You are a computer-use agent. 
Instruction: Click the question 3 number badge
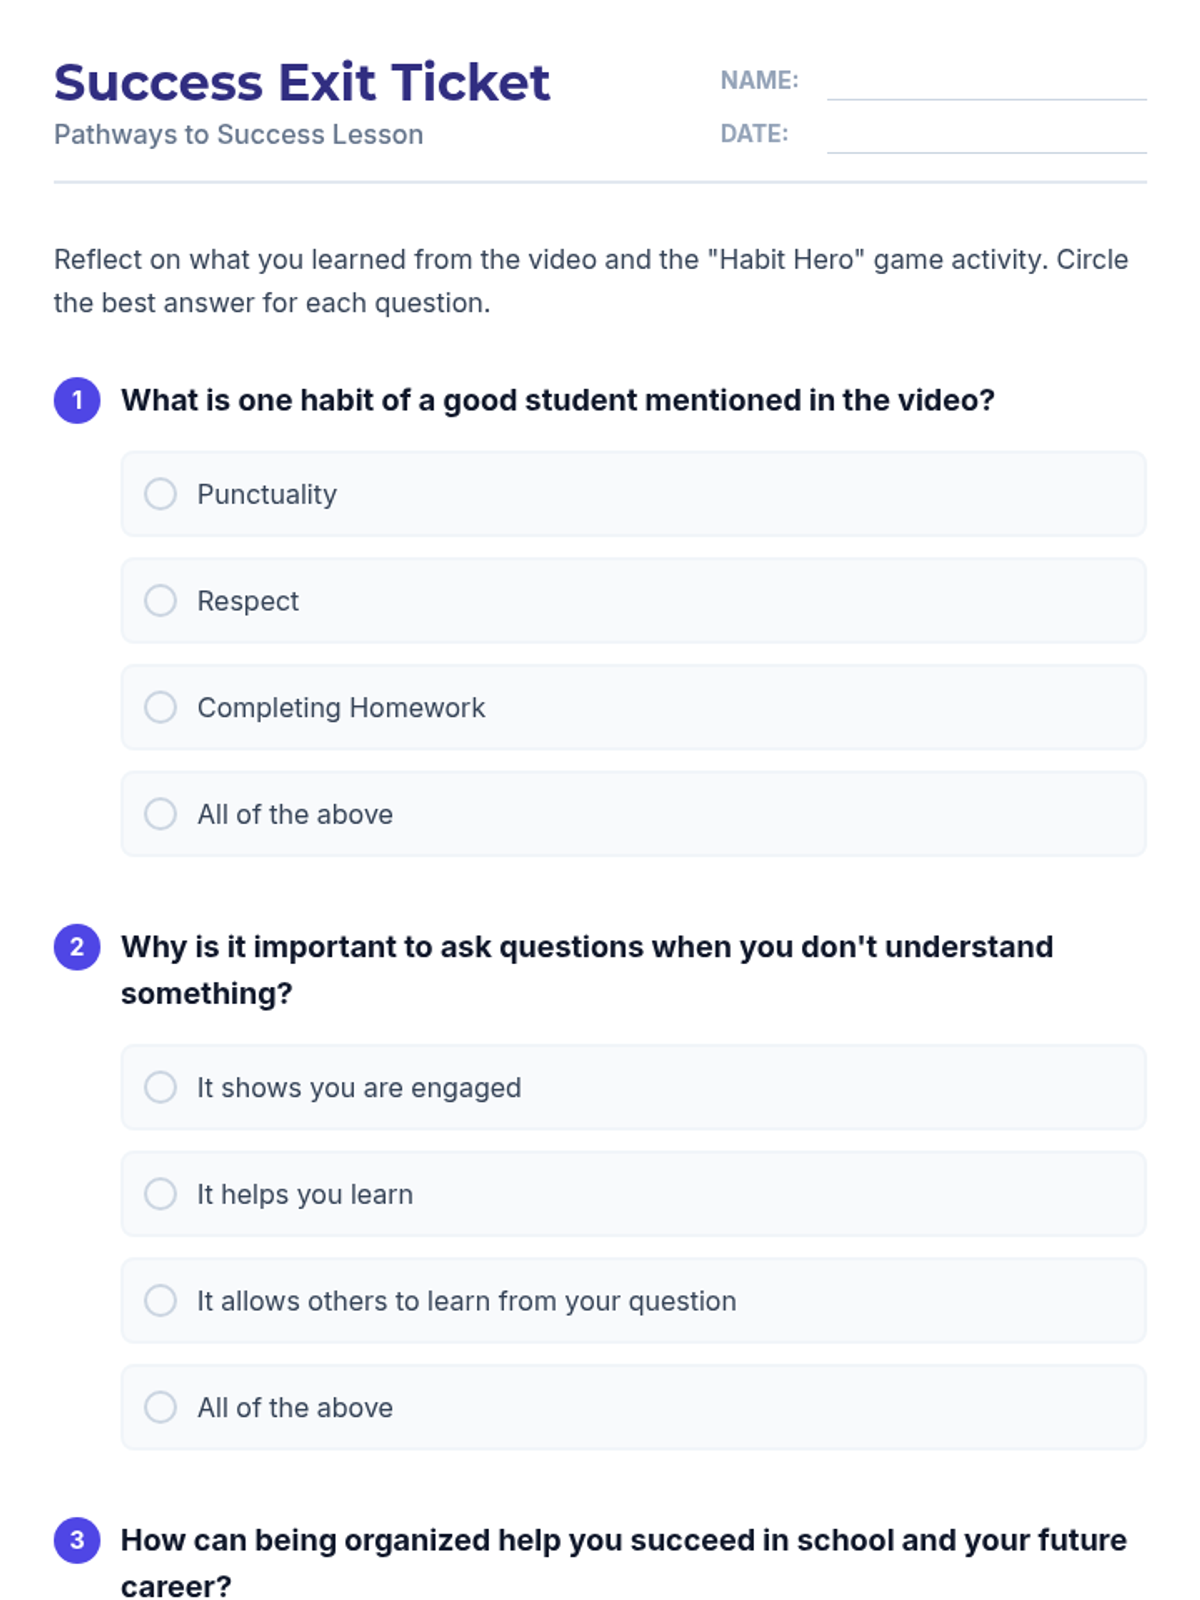click(77, 1541)
